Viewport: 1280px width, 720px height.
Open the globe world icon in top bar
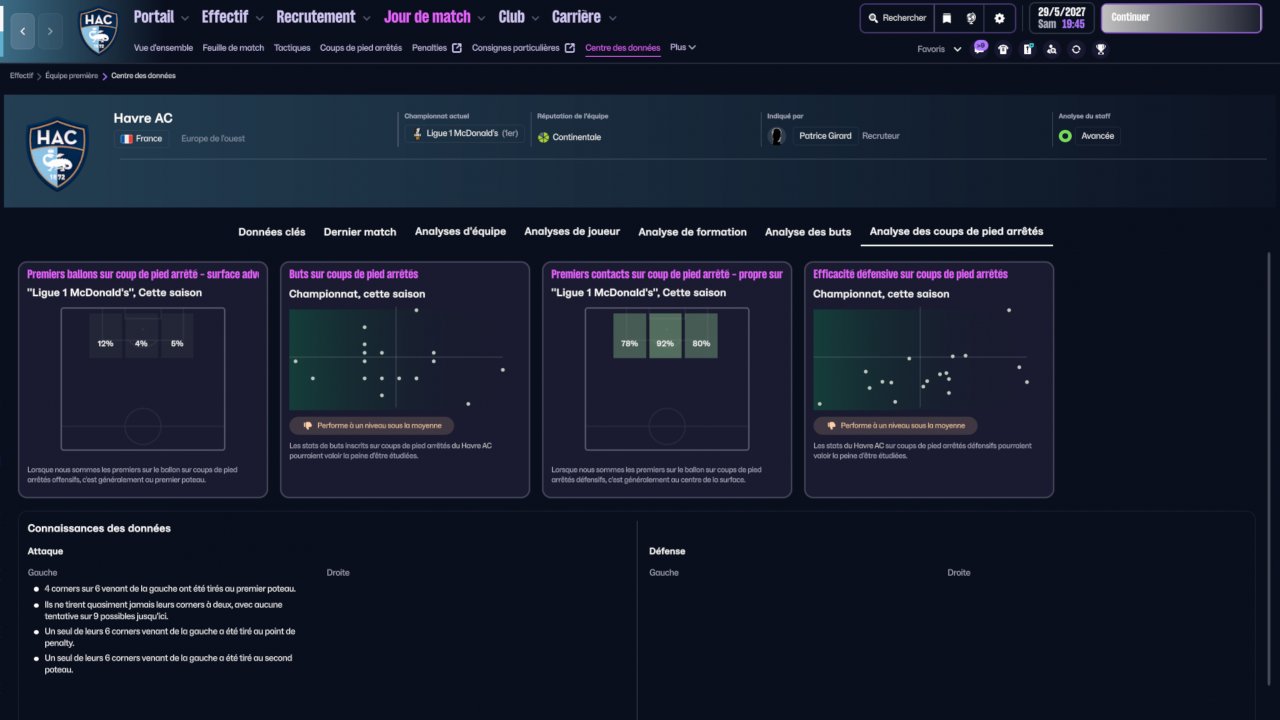pyautogui.click(x=971, y=18)
